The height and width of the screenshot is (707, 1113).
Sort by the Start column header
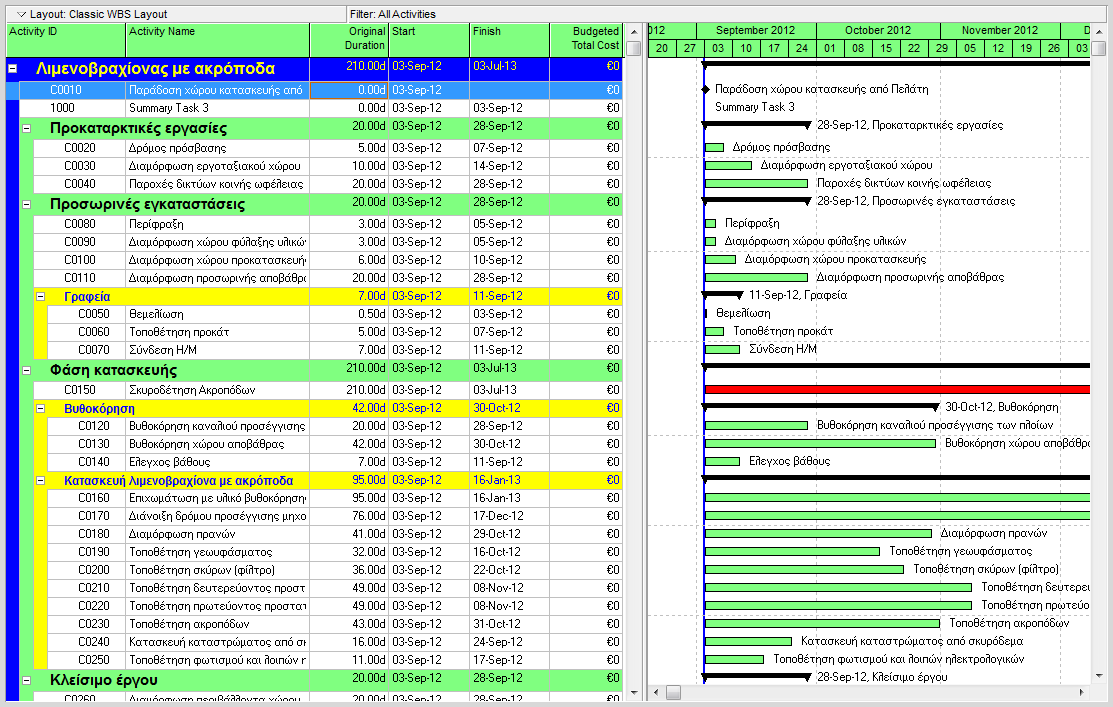point(429,40)
